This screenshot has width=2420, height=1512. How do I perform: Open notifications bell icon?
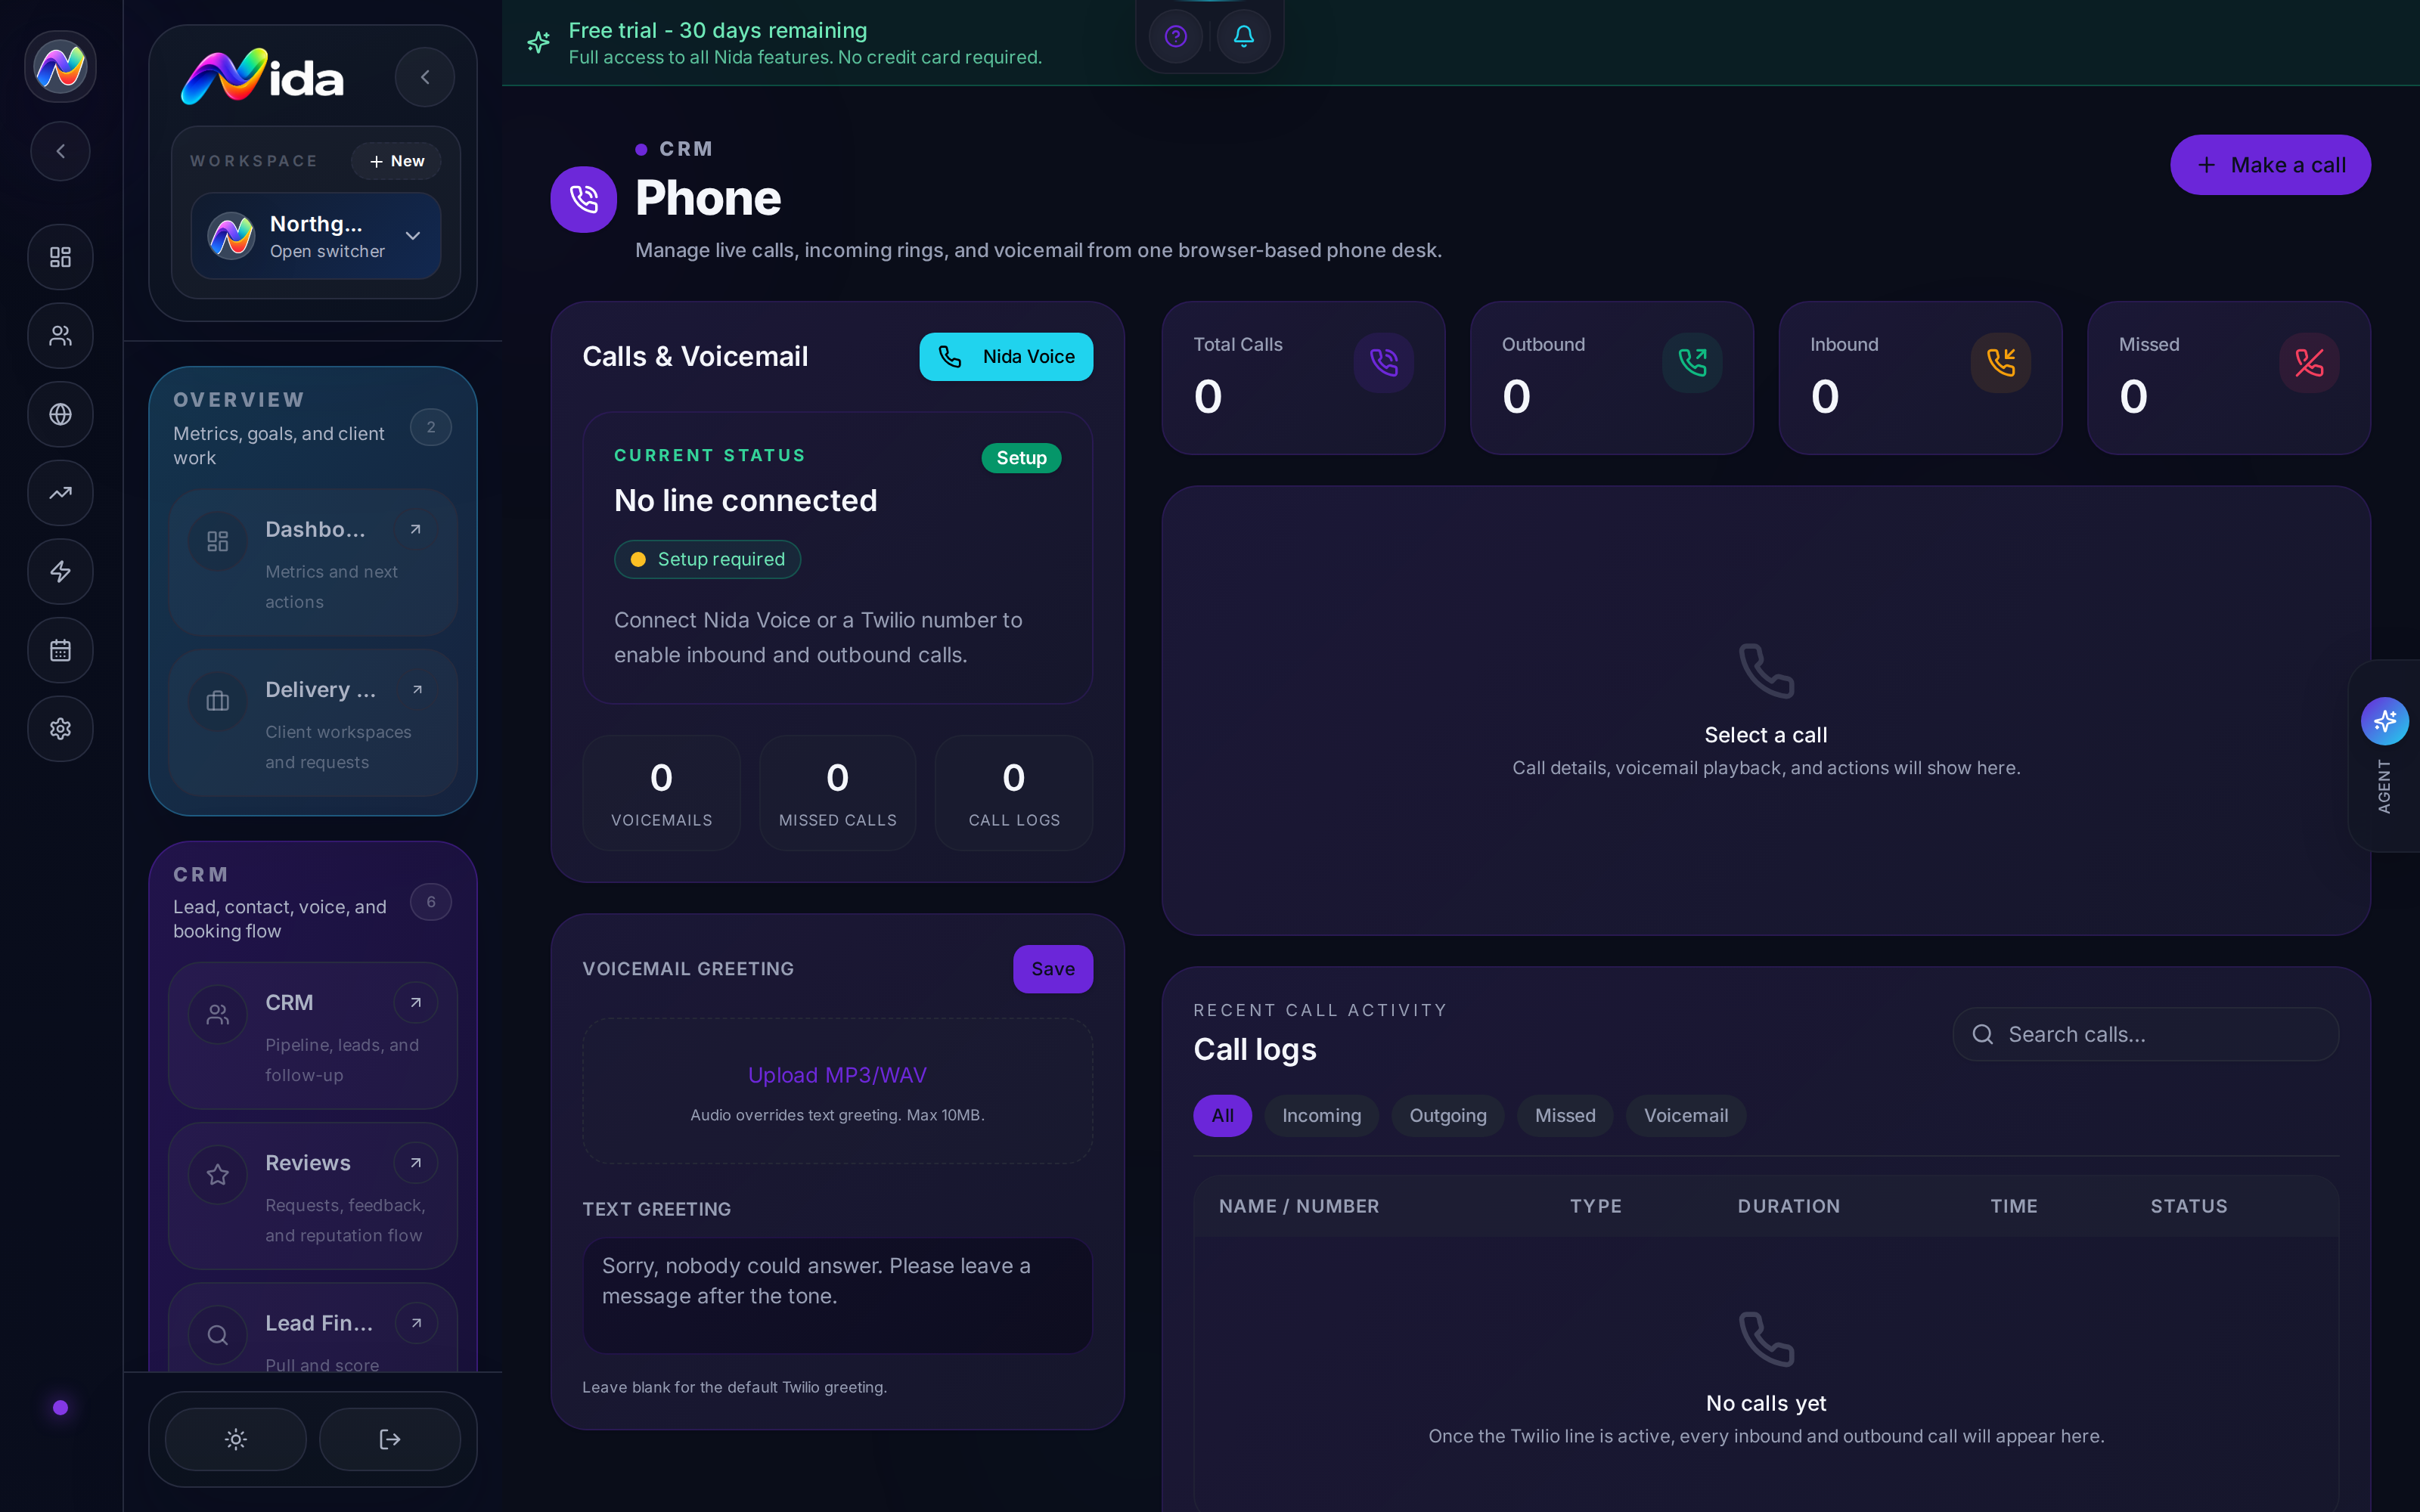click(x=1243, y=37)
